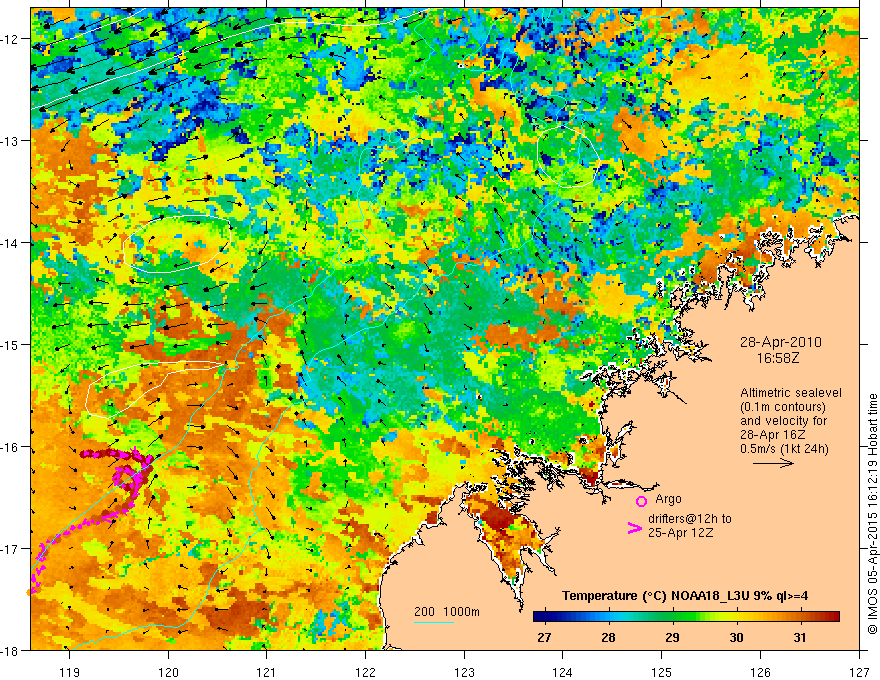Click the cyan isobath legend line
The width and height of the screenshot is (880, 680).
coord(434,622)
